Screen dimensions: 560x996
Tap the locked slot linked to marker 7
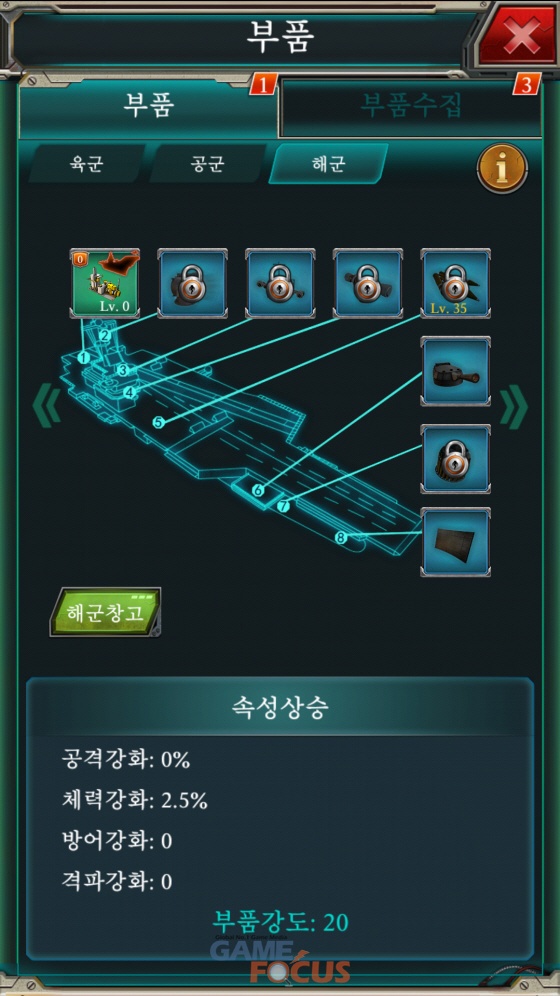pyautogui.click(x=455, y=459)
